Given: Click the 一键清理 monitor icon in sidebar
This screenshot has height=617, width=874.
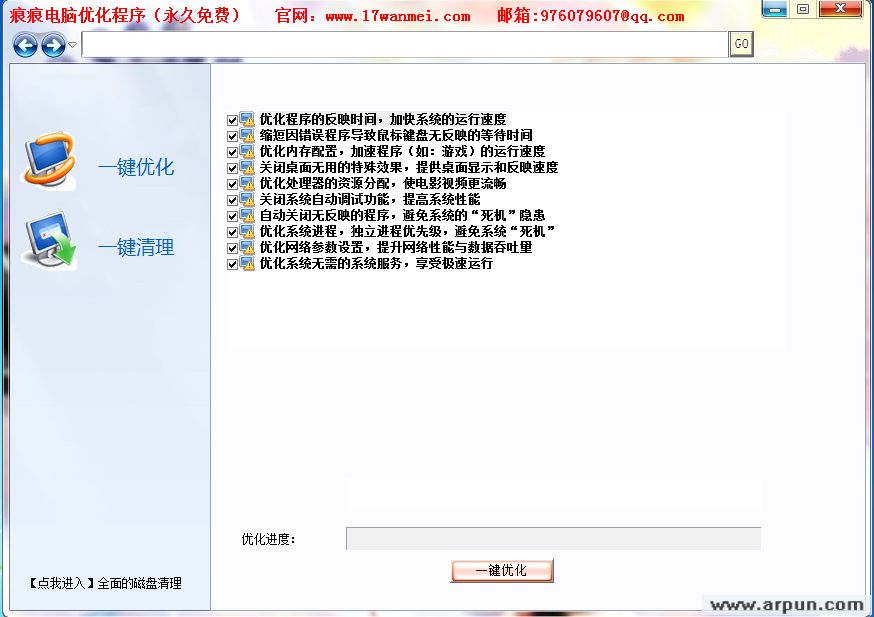Looking at the screenshot, I should point(50,241).
